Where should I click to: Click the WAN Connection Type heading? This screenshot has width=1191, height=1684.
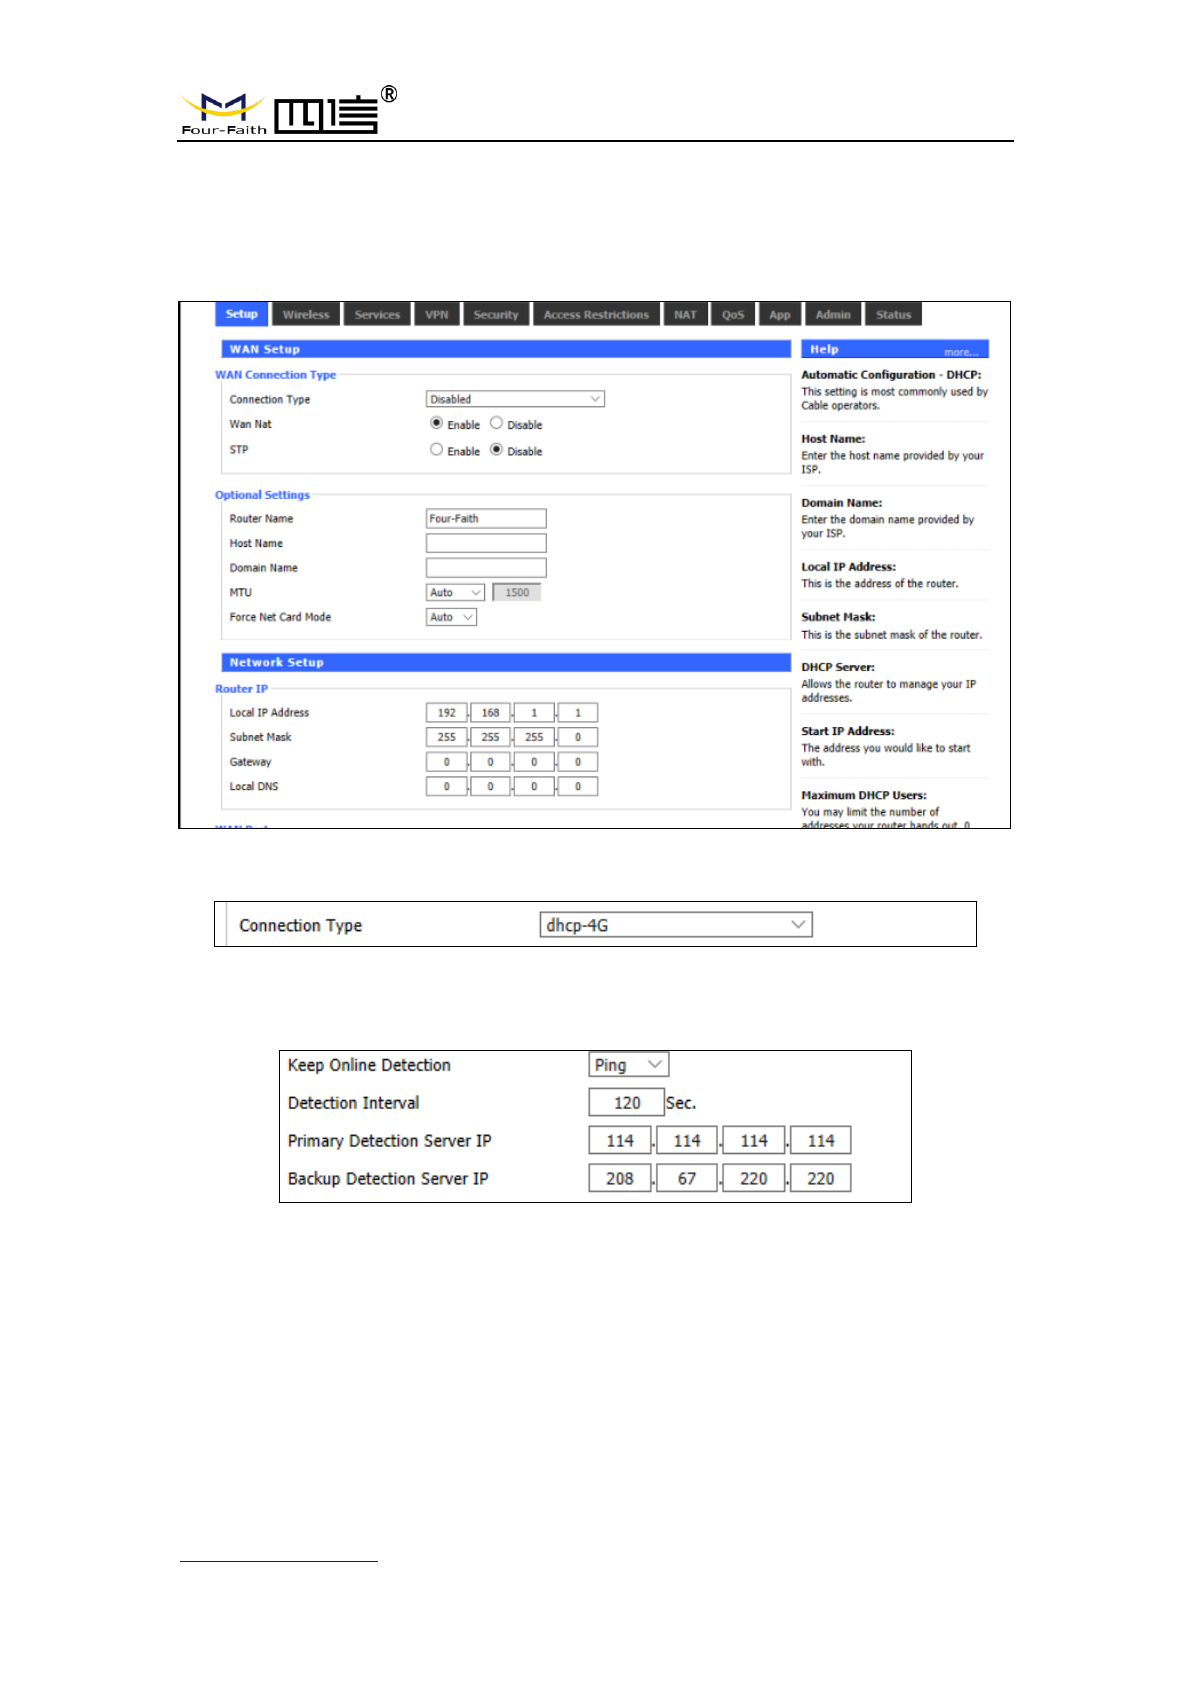coord(276,375)
